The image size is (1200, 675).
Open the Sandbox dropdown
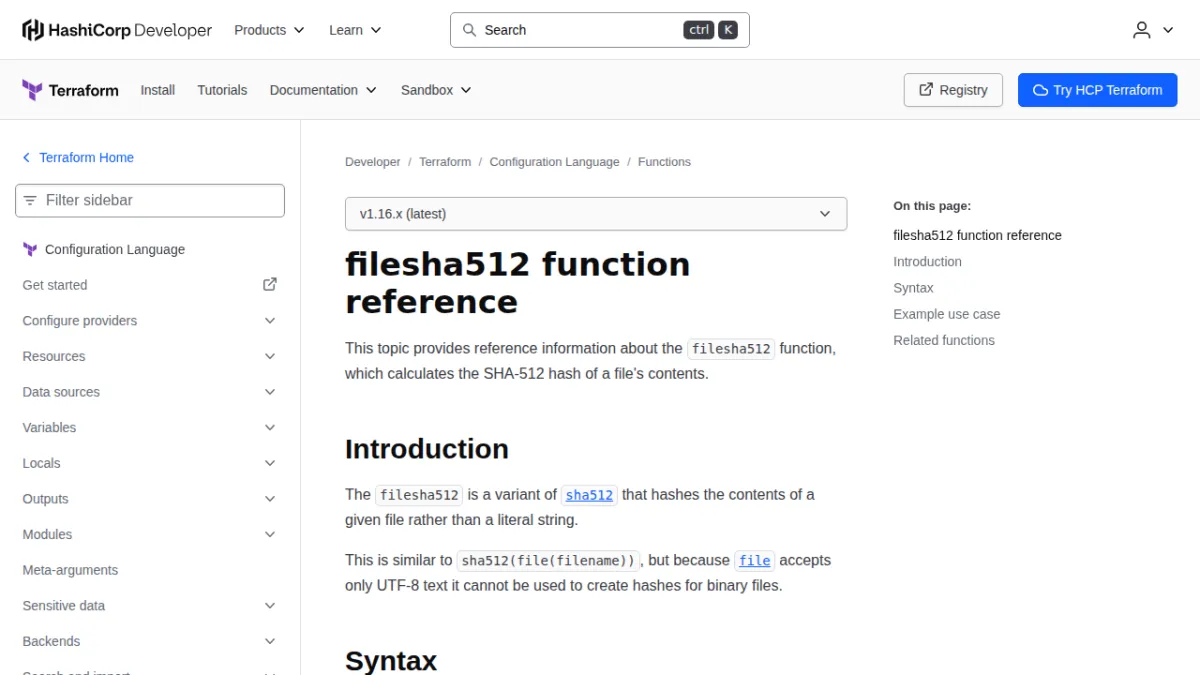coord(436,90)
